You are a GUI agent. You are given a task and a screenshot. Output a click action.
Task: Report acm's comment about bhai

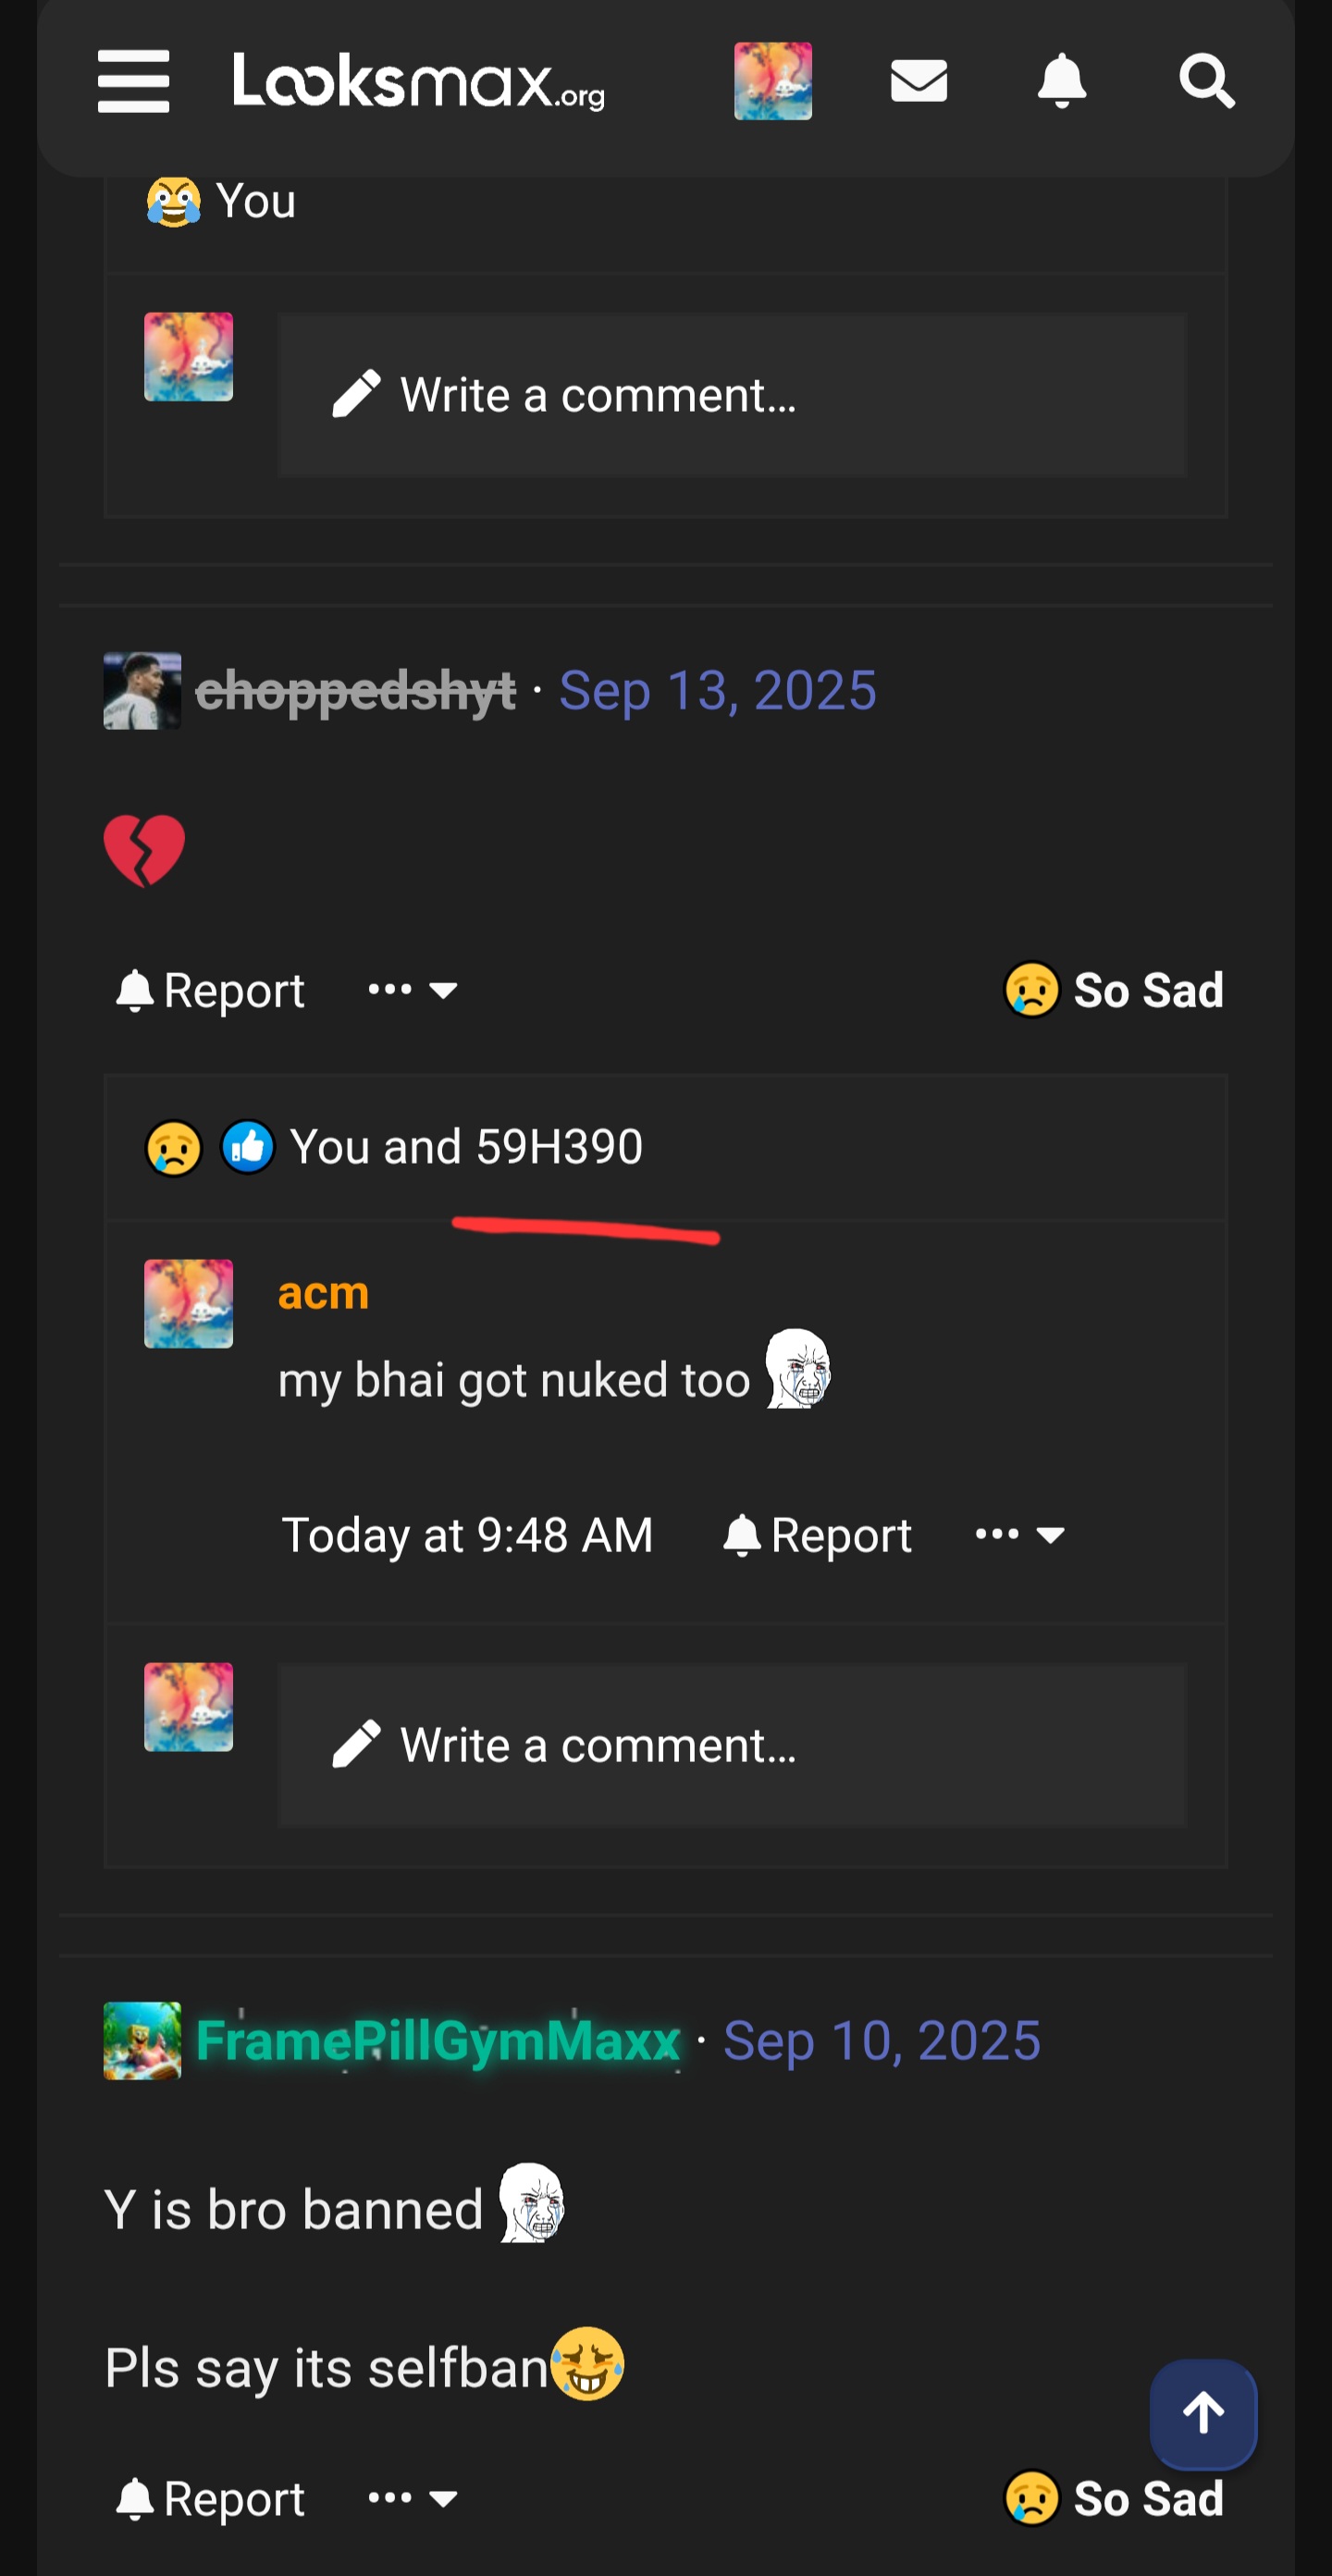pyautogui.click(x=817, y=1535)
